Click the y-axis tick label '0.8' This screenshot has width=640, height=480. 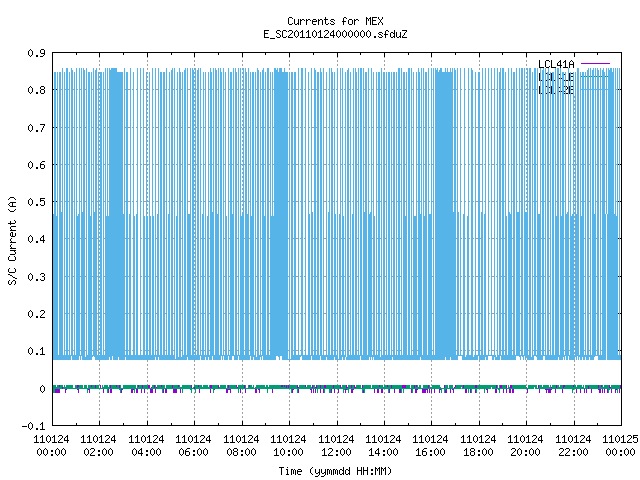(x=36, y=90)
